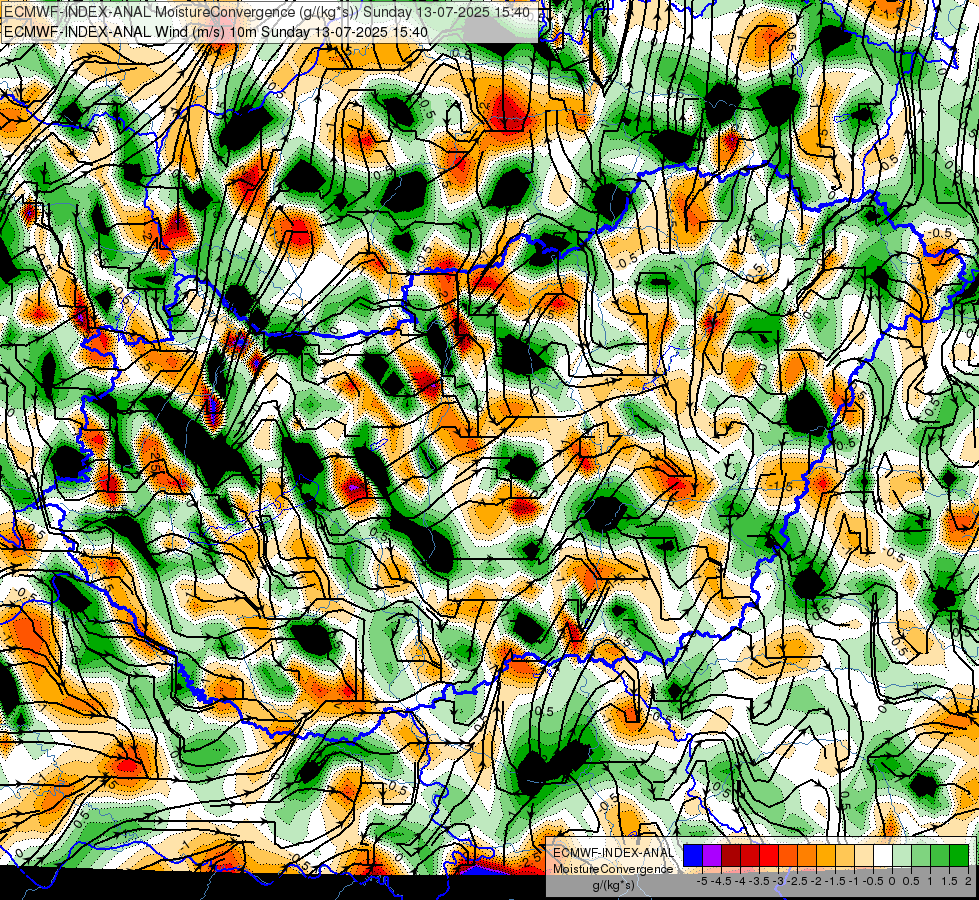Click the light green swatch between 0.5 and 1

[921, 856]
